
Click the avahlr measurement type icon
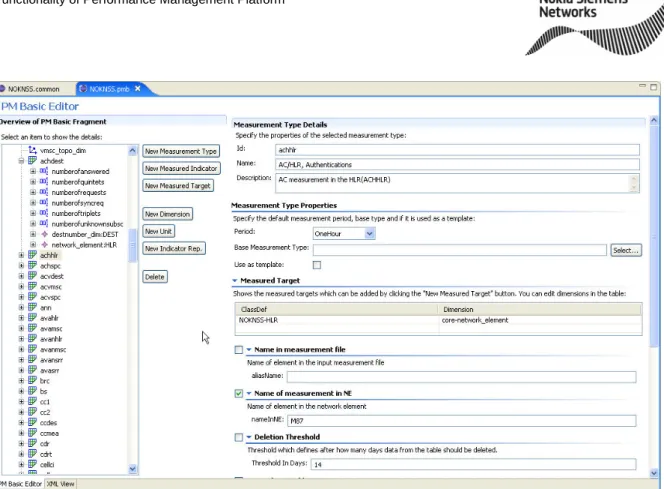tap(33, 318)
